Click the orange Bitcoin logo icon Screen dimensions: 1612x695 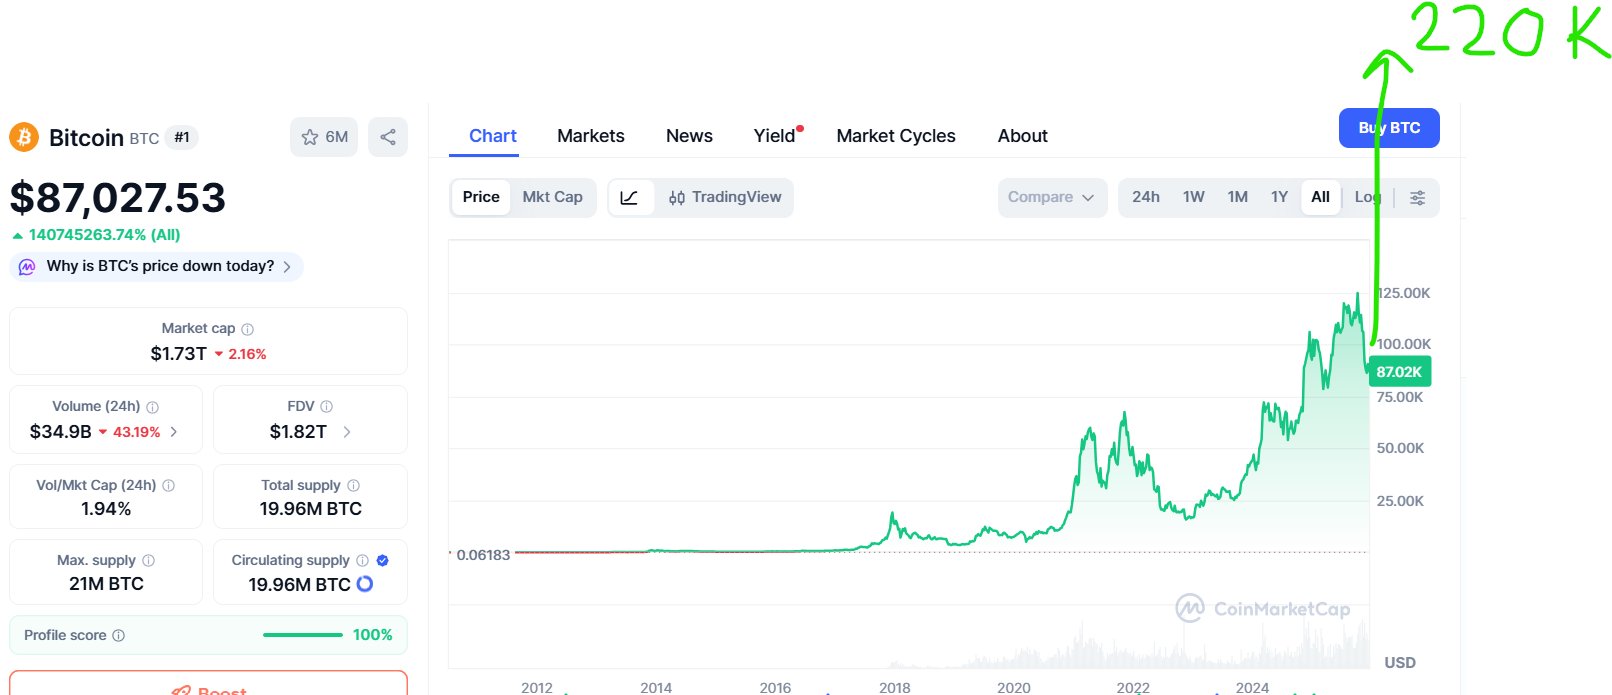coord(24,137)
